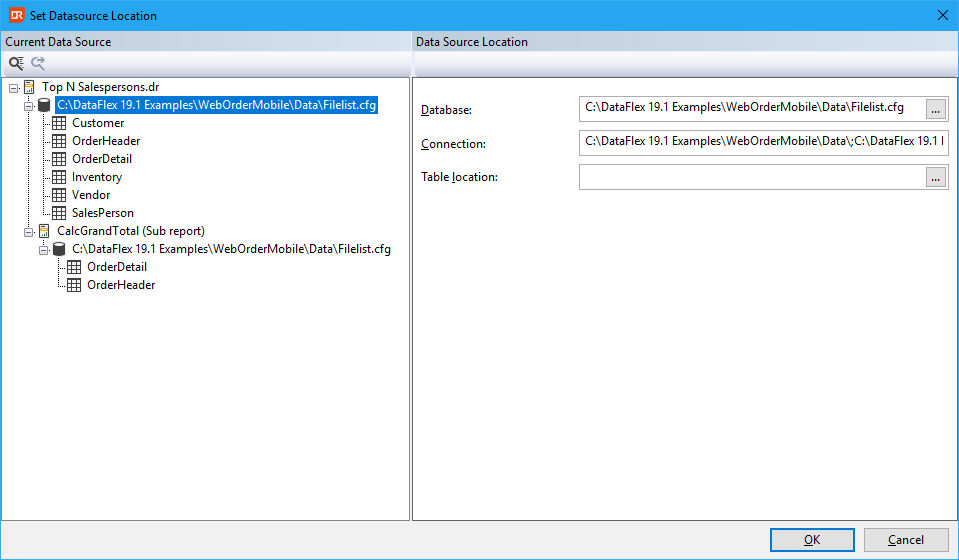Click the CalcGrandTotal sub report icon
Screen dimensions: 959x560
coord(44,231)
